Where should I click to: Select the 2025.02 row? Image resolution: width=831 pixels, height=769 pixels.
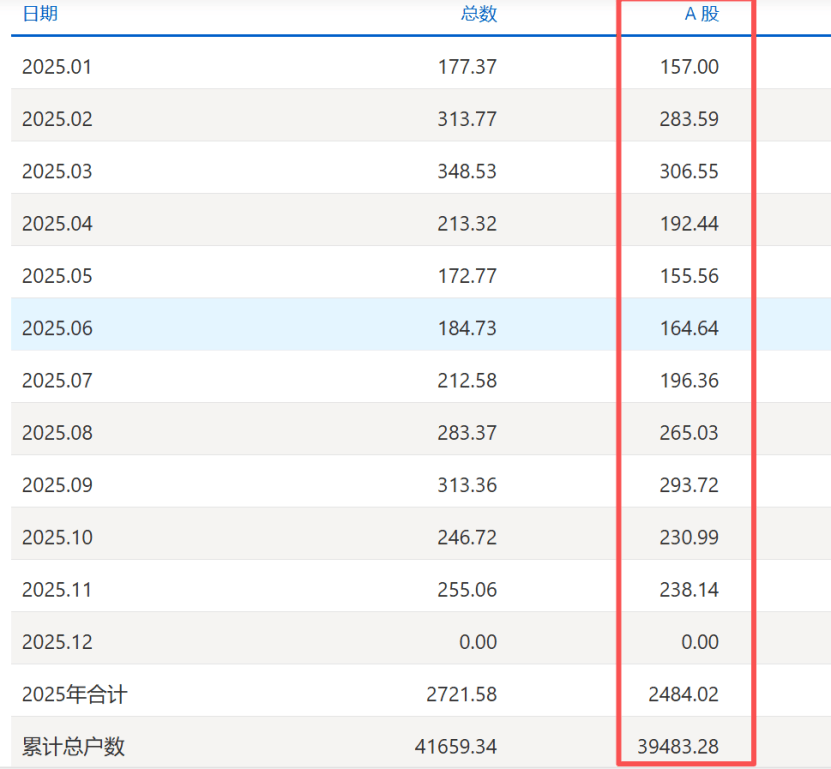point(54,118)
